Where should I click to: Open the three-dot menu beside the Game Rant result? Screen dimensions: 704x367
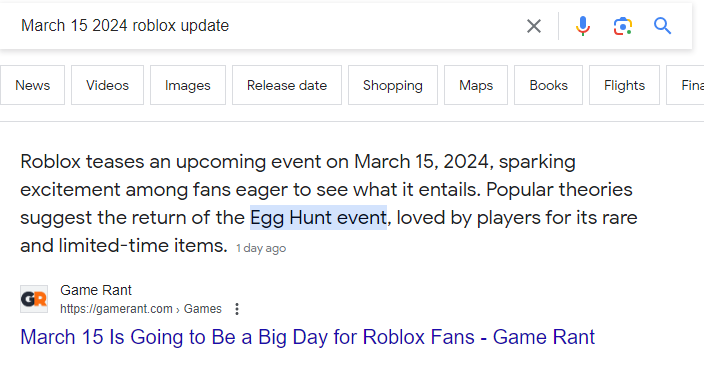tap(237, 309)
